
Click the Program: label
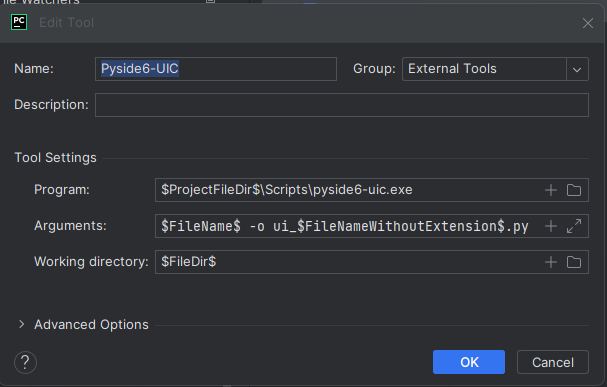[x=62, y=190]
